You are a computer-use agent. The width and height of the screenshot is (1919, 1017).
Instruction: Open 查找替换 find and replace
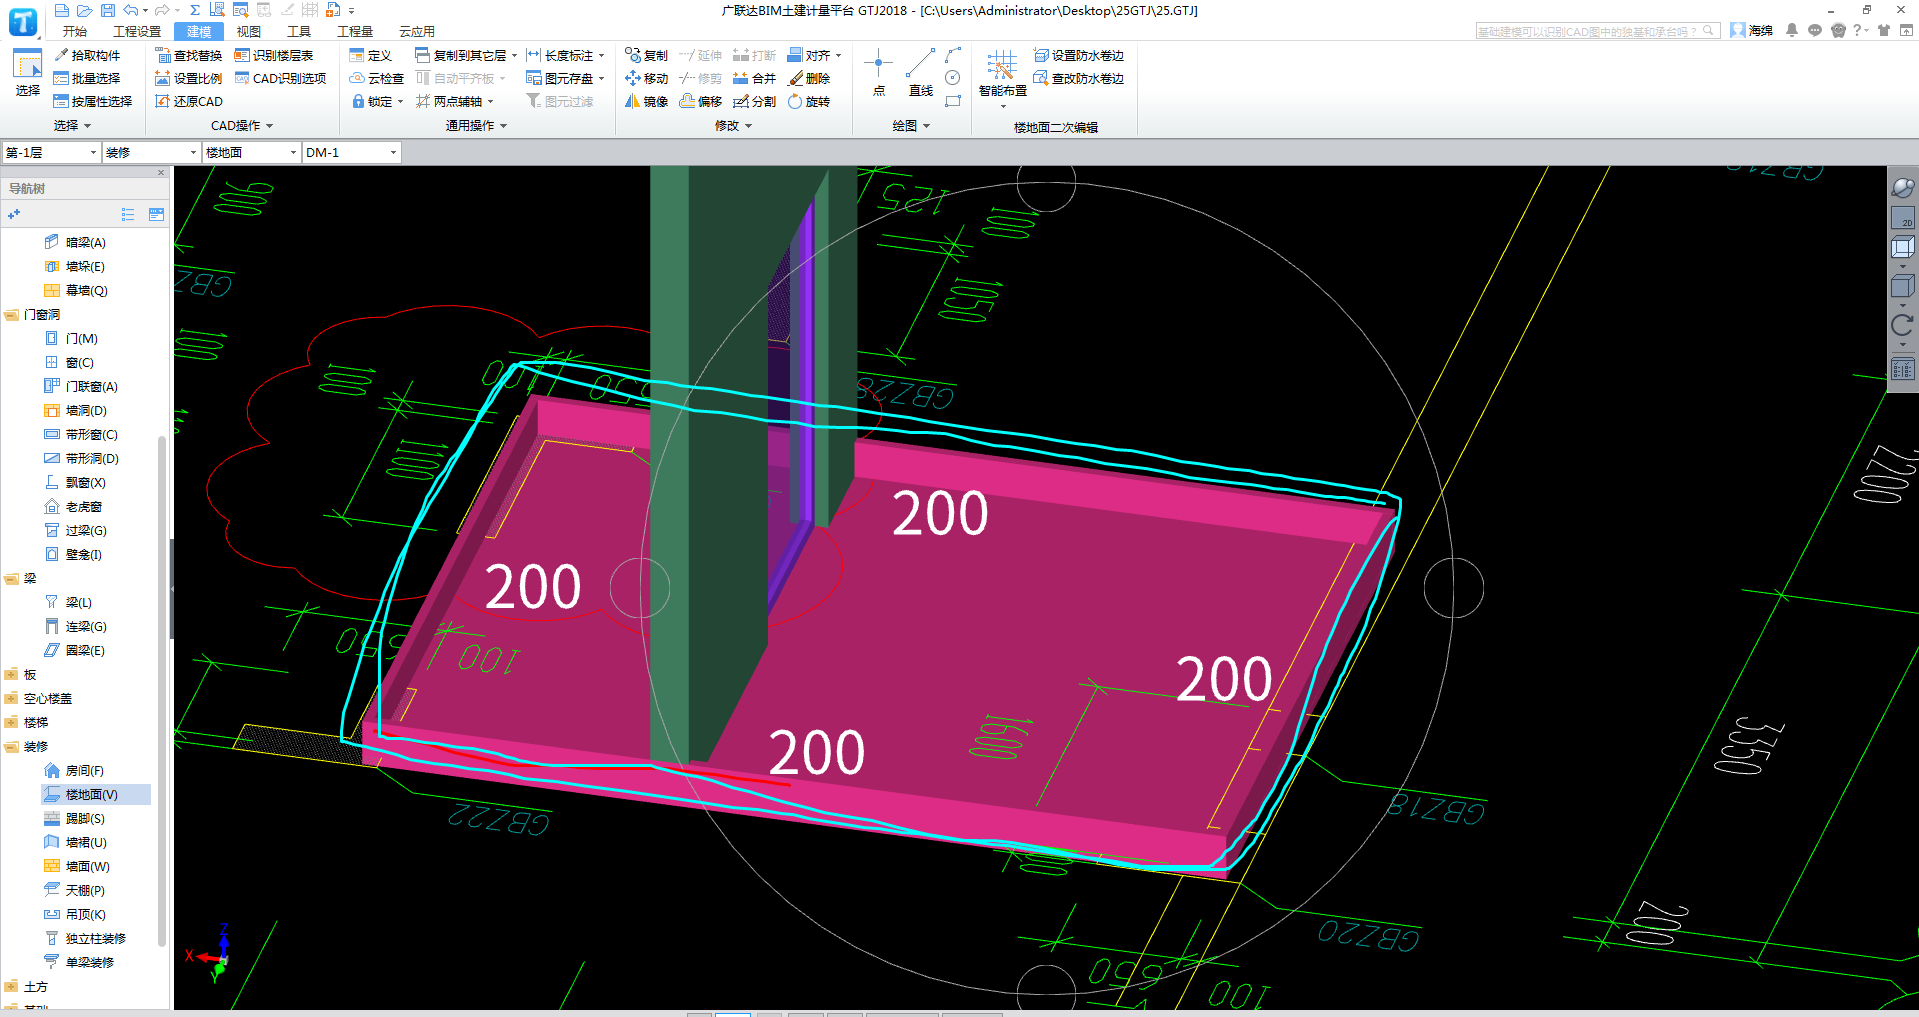189,55
